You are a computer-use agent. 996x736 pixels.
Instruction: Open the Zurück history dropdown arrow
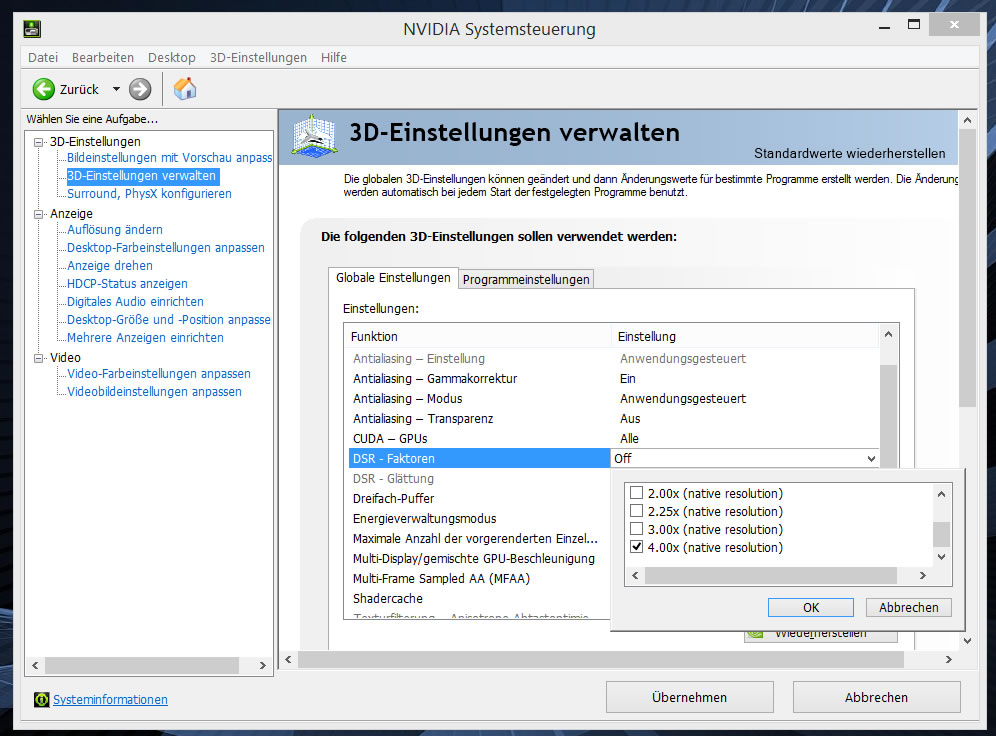(116, 89)
